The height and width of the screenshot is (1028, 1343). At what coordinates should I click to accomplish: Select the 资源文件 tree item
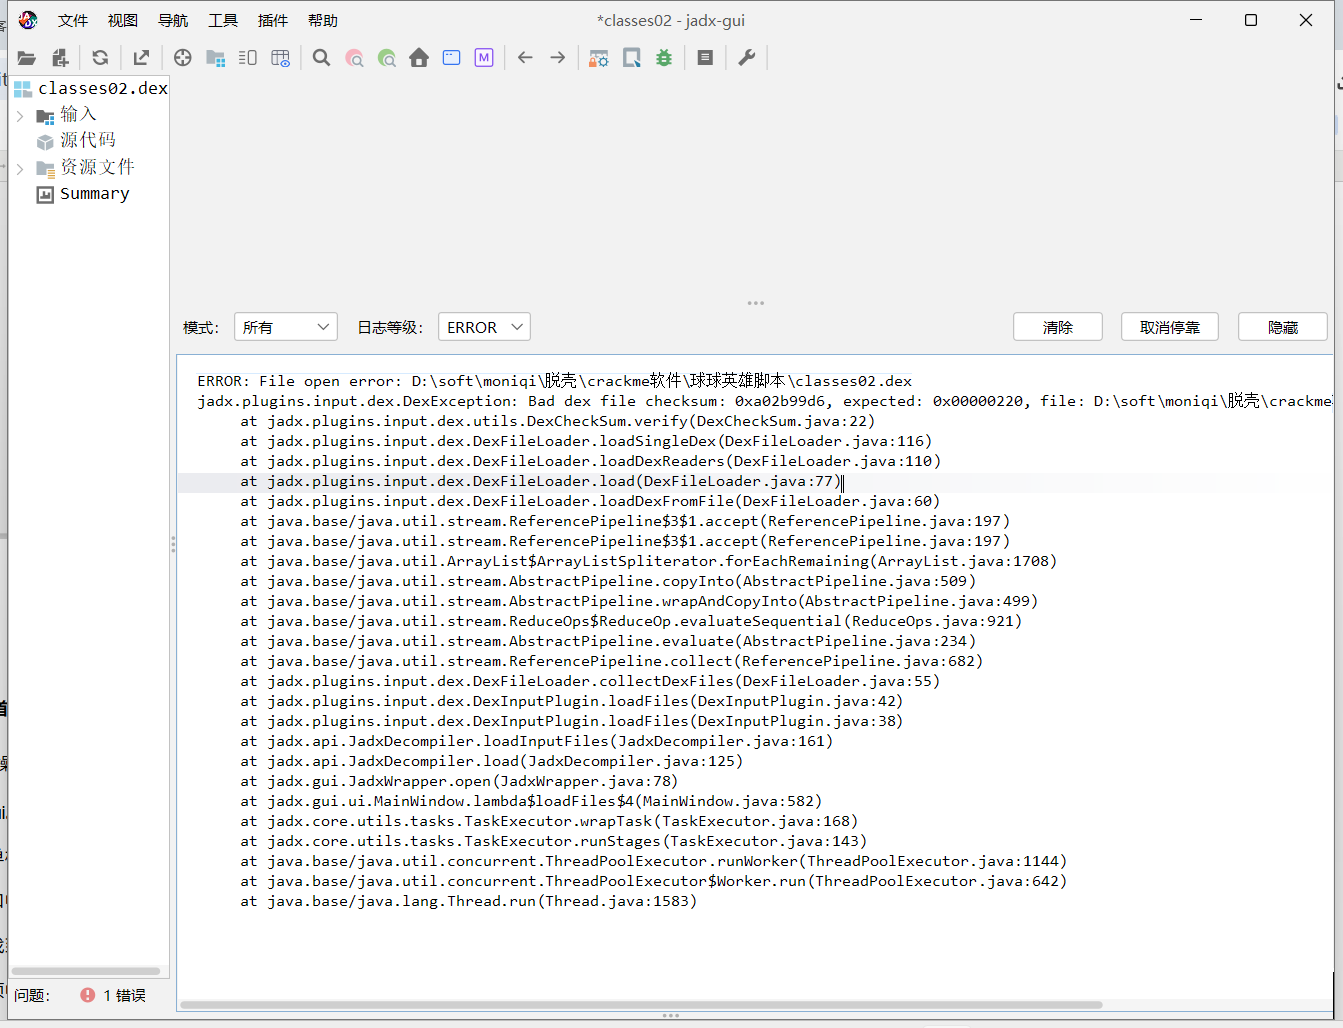(x=97, y=167)
